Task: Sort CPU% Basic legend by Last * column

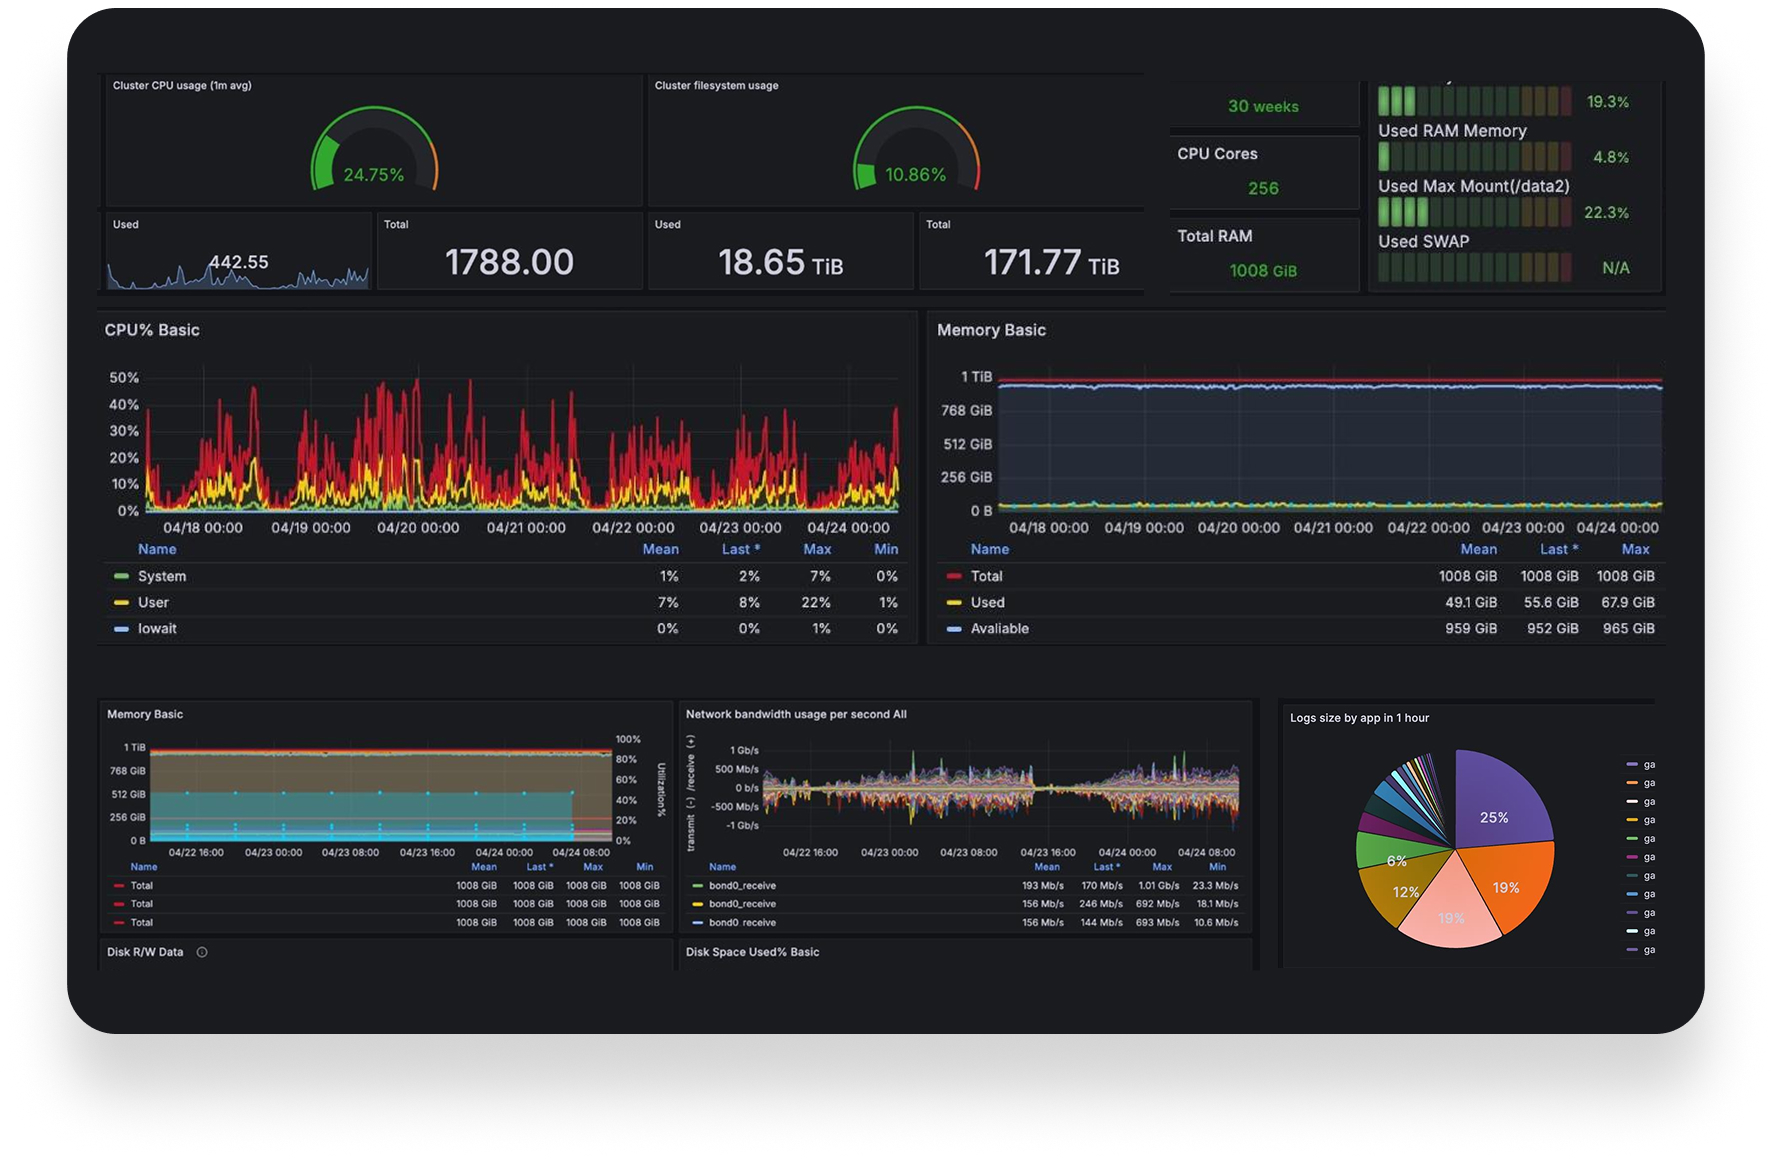Action: 741,549
